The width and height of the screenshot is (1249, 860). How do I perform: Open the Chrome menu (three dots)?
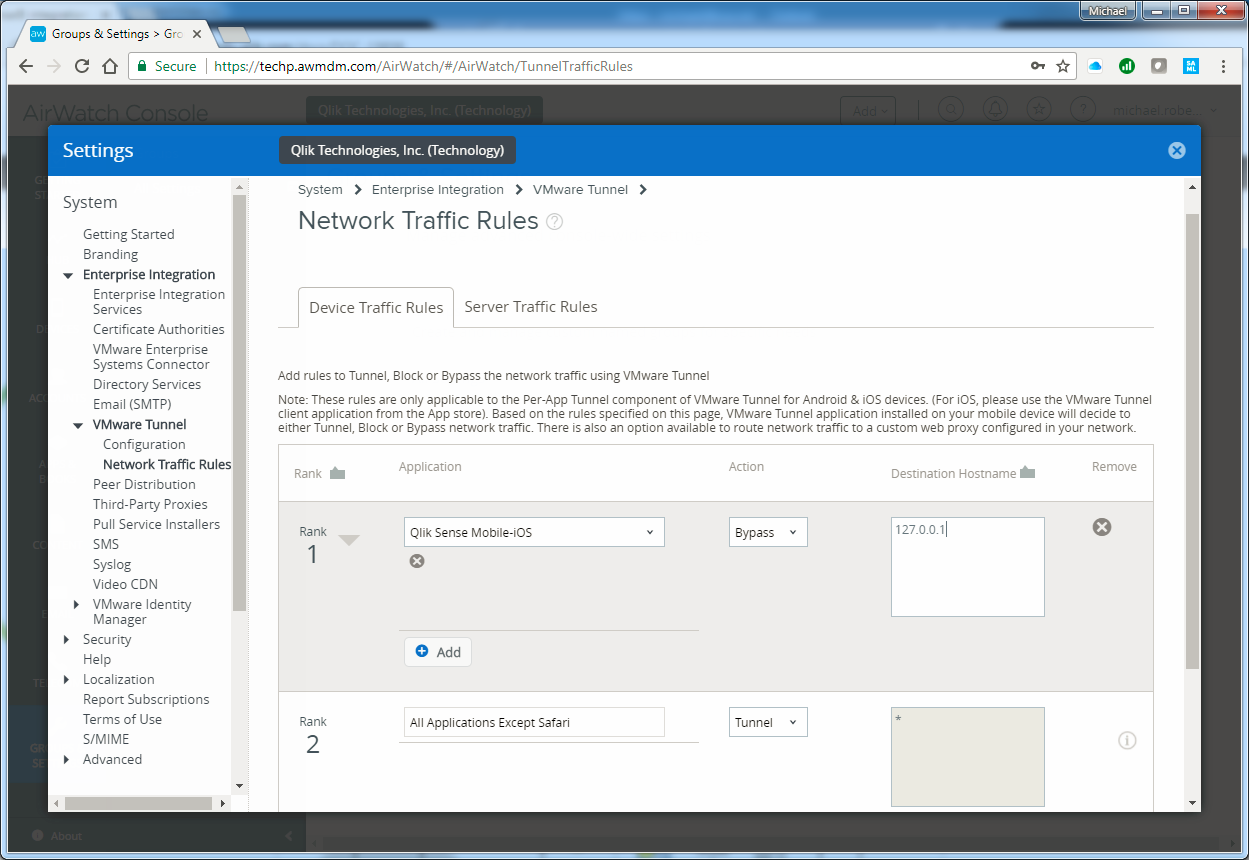pos(1223,66)
